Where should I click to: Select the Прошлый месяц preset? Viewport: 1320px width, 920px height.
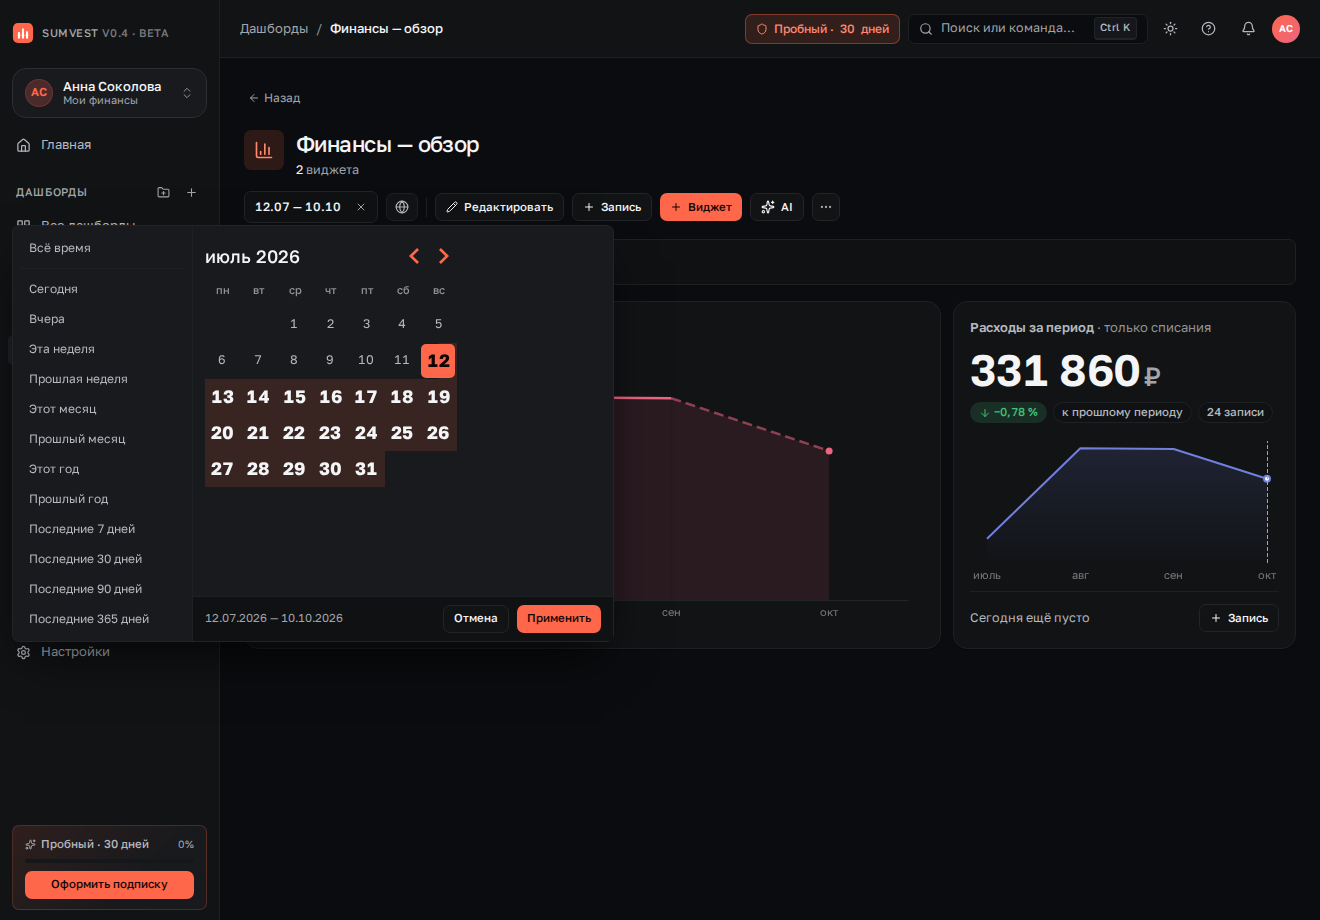coord(104,439)
